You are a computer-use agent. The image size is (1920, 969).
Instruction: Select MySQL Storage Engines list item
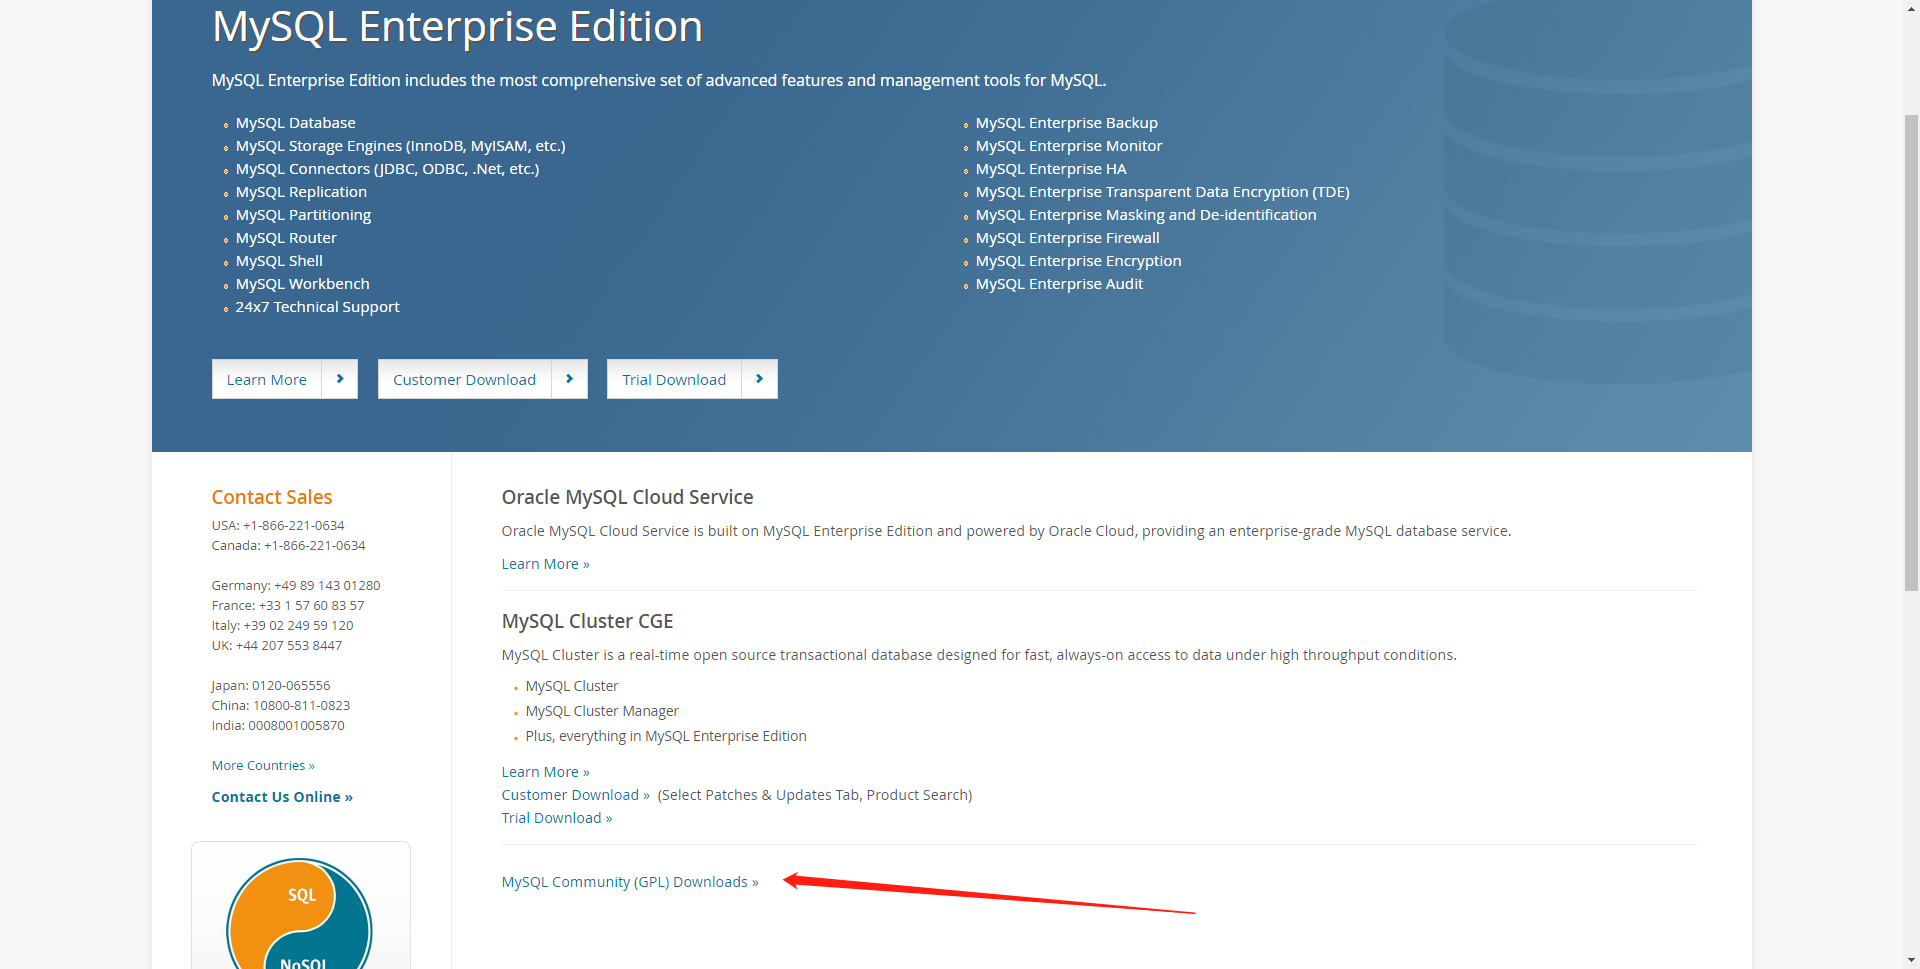point(401,146)
